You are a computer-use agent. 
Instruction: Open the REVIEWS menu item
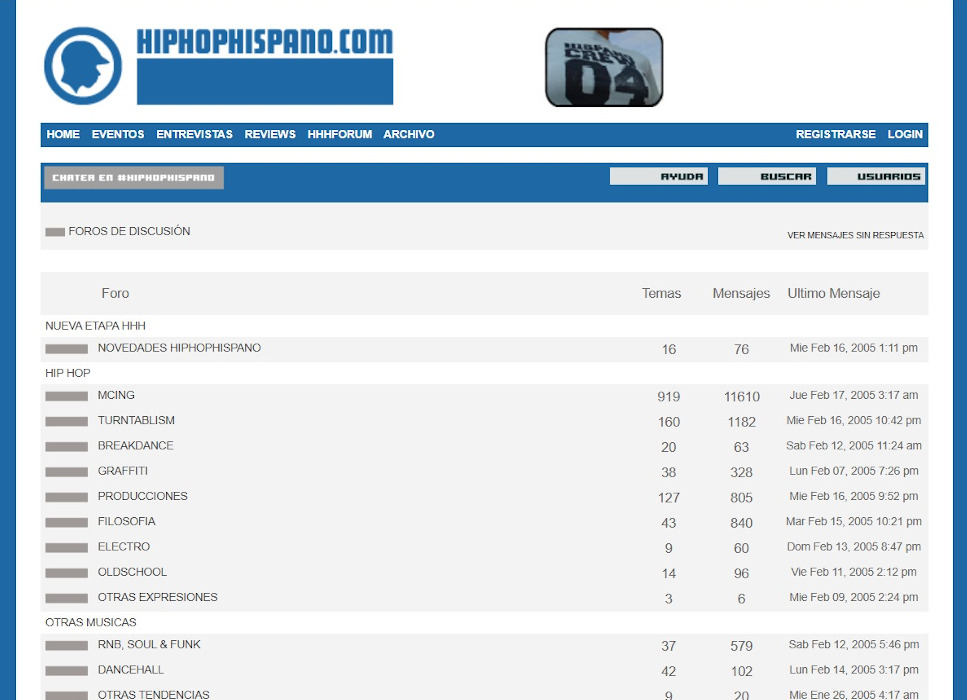(x=270, y=134)
